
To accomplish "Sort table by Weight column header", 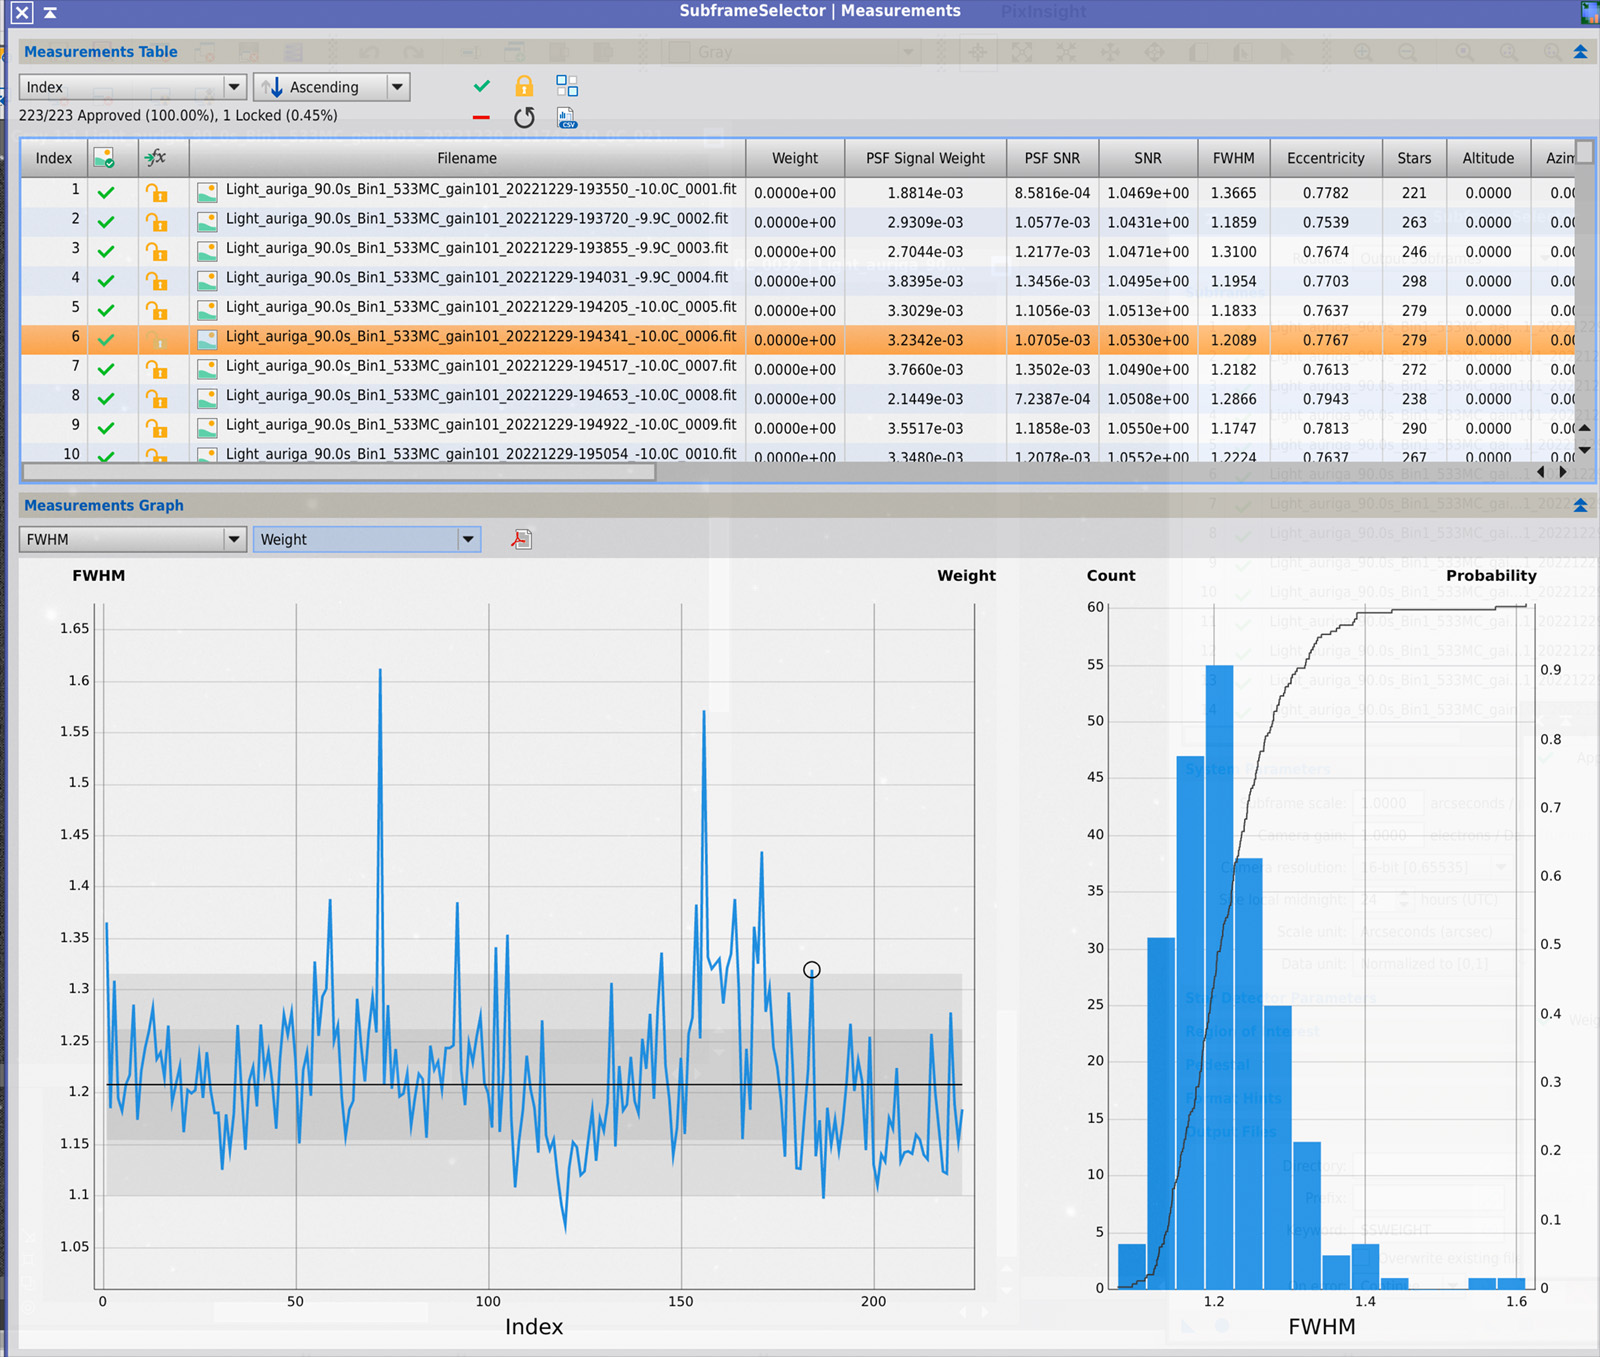I will (795, 158).
